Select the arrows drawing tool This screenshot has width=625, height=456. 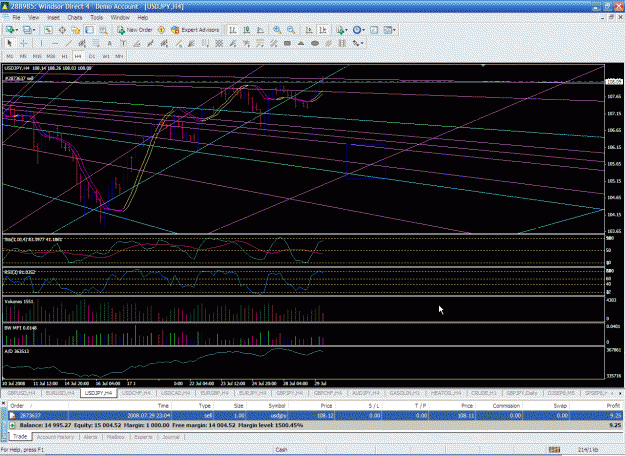point(355,43)
